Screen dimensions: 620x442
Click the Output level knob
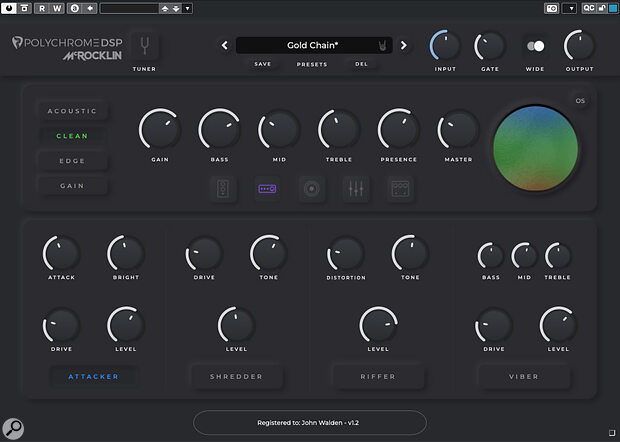coord(579,46)
